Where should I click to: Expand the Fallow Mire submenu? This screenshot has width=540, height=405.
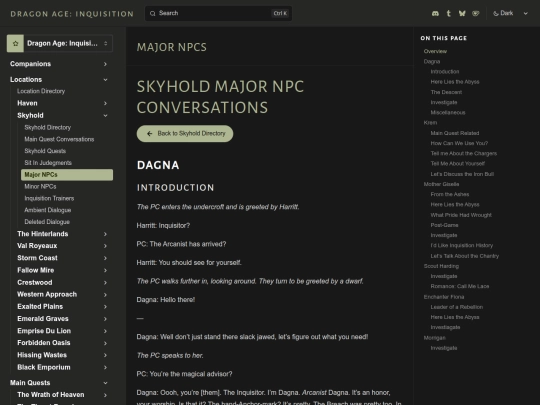[x=105, y=270]
